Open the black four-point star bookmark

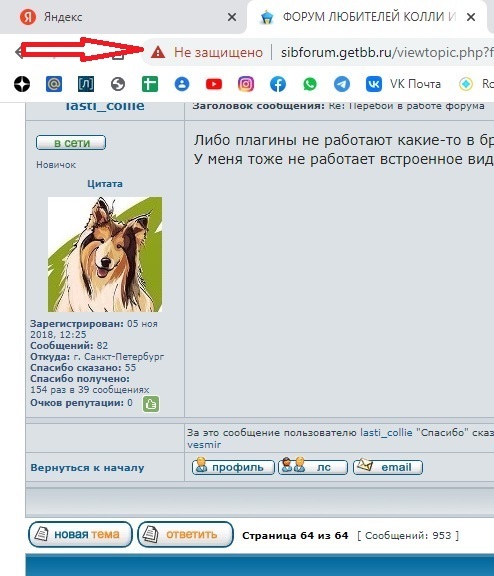click(x=22, y=84)
